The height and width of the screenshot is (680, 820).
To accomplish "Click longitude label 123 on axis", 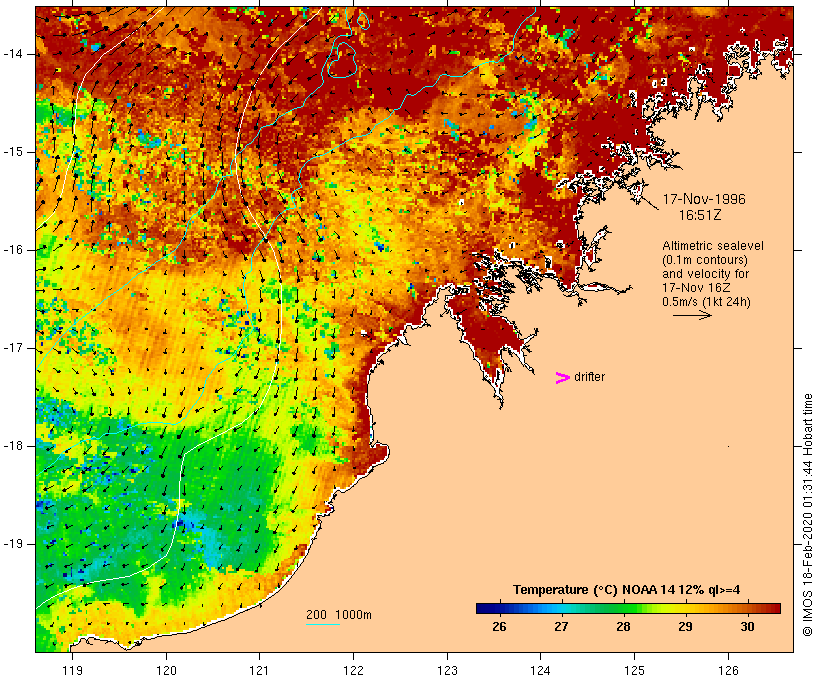I will (447, 670).
